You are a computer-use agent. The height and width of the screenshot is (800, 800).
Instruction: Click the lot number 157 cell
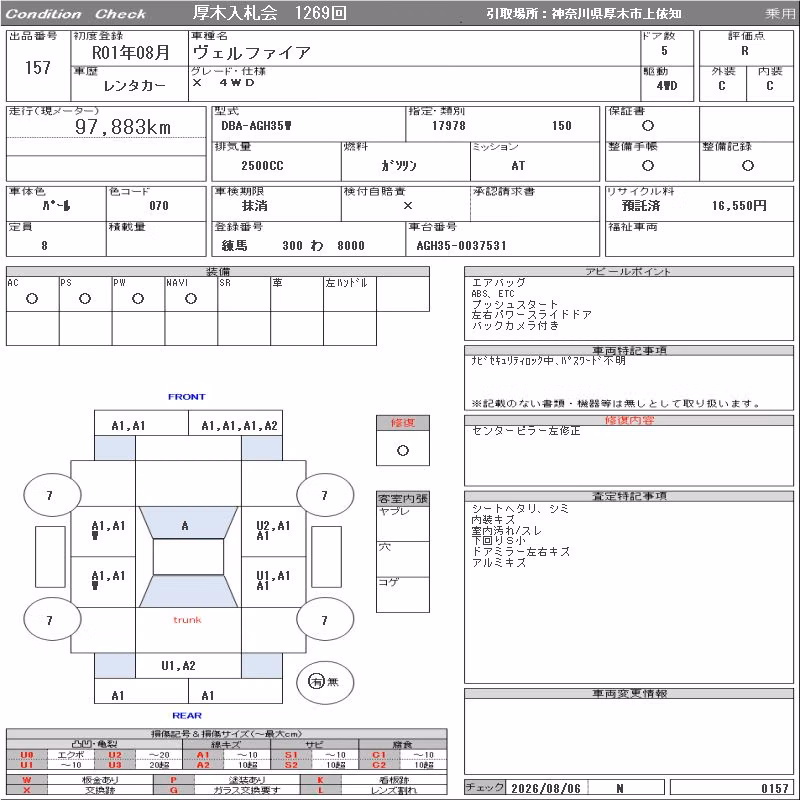click(38, 67)
